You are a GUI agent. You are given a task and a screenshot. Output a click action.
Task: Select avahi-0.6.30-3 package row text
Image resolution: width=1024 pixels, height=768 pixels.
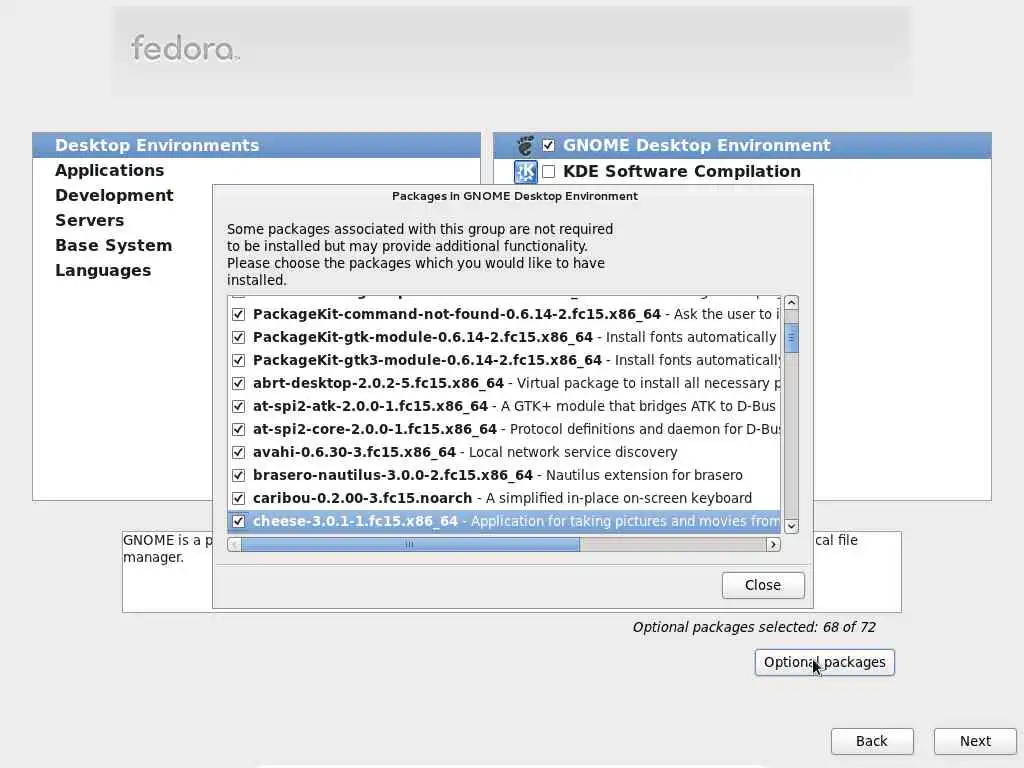point(465,452)
